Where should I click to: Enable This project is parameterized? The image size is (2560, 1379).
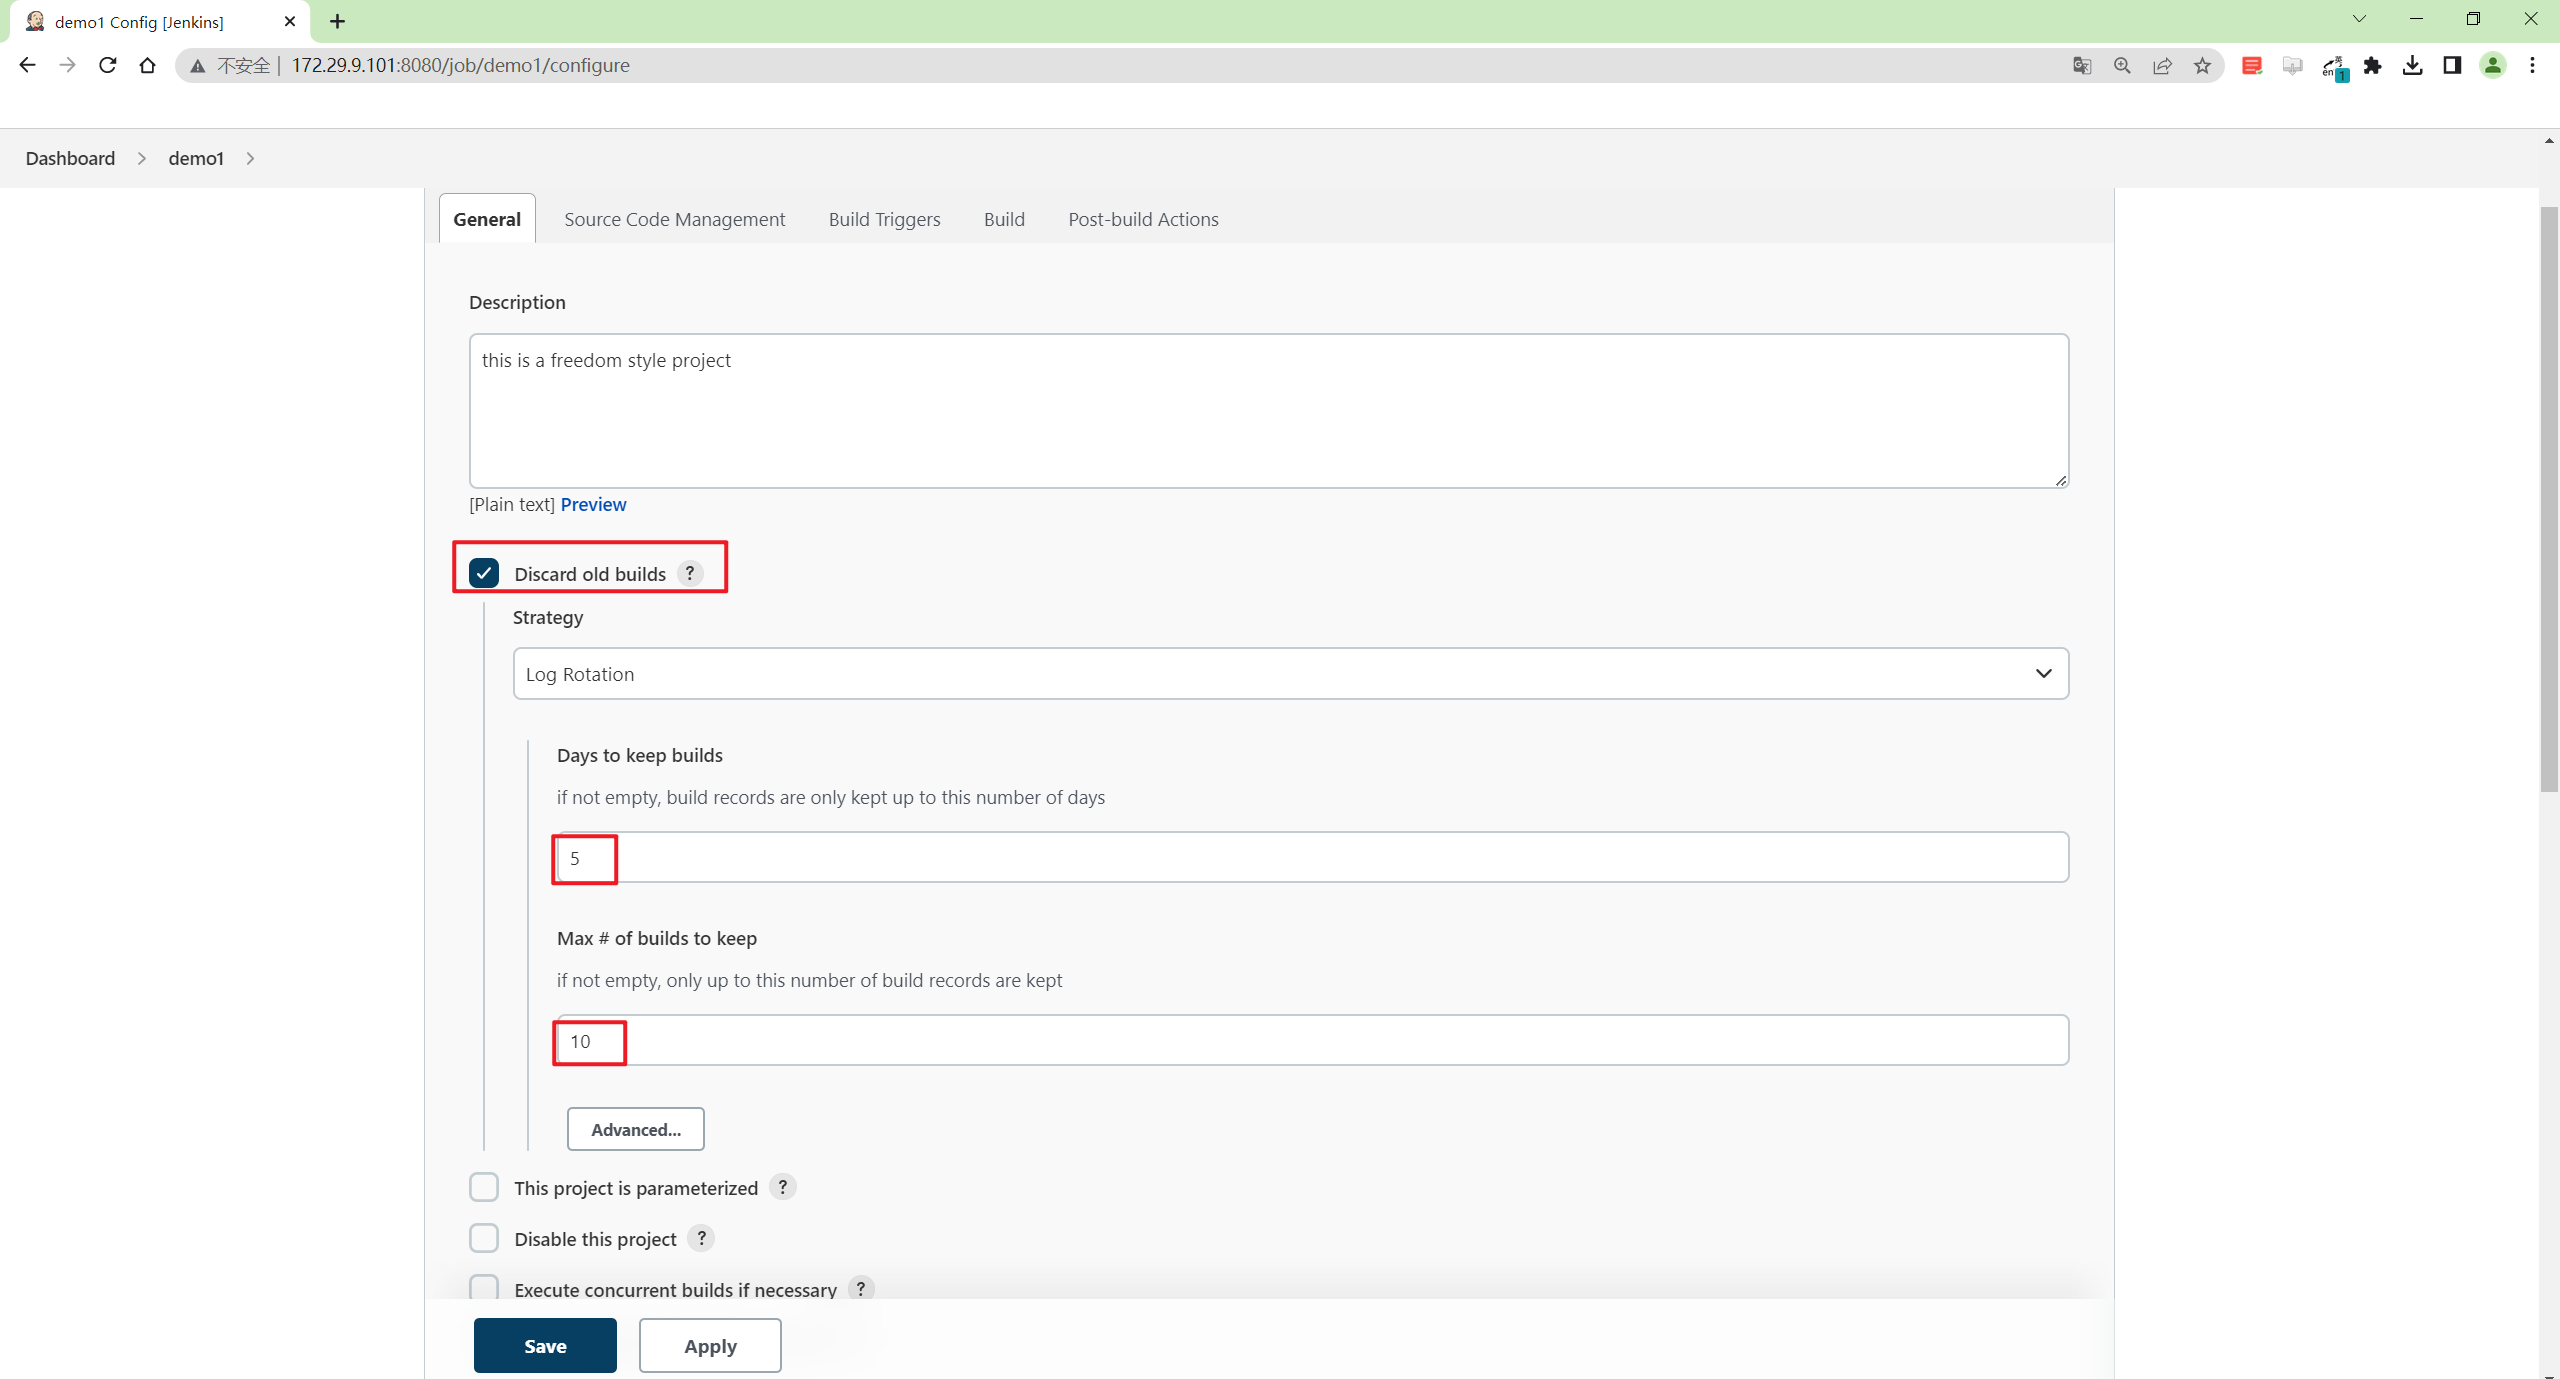click(484, 1187)
